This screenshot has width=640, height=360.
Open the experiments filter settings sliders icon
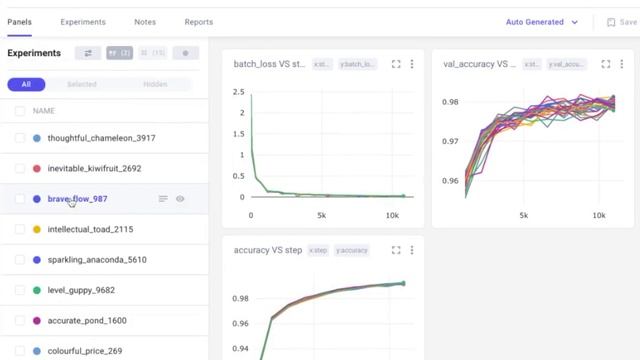click(x=88, y=53)
